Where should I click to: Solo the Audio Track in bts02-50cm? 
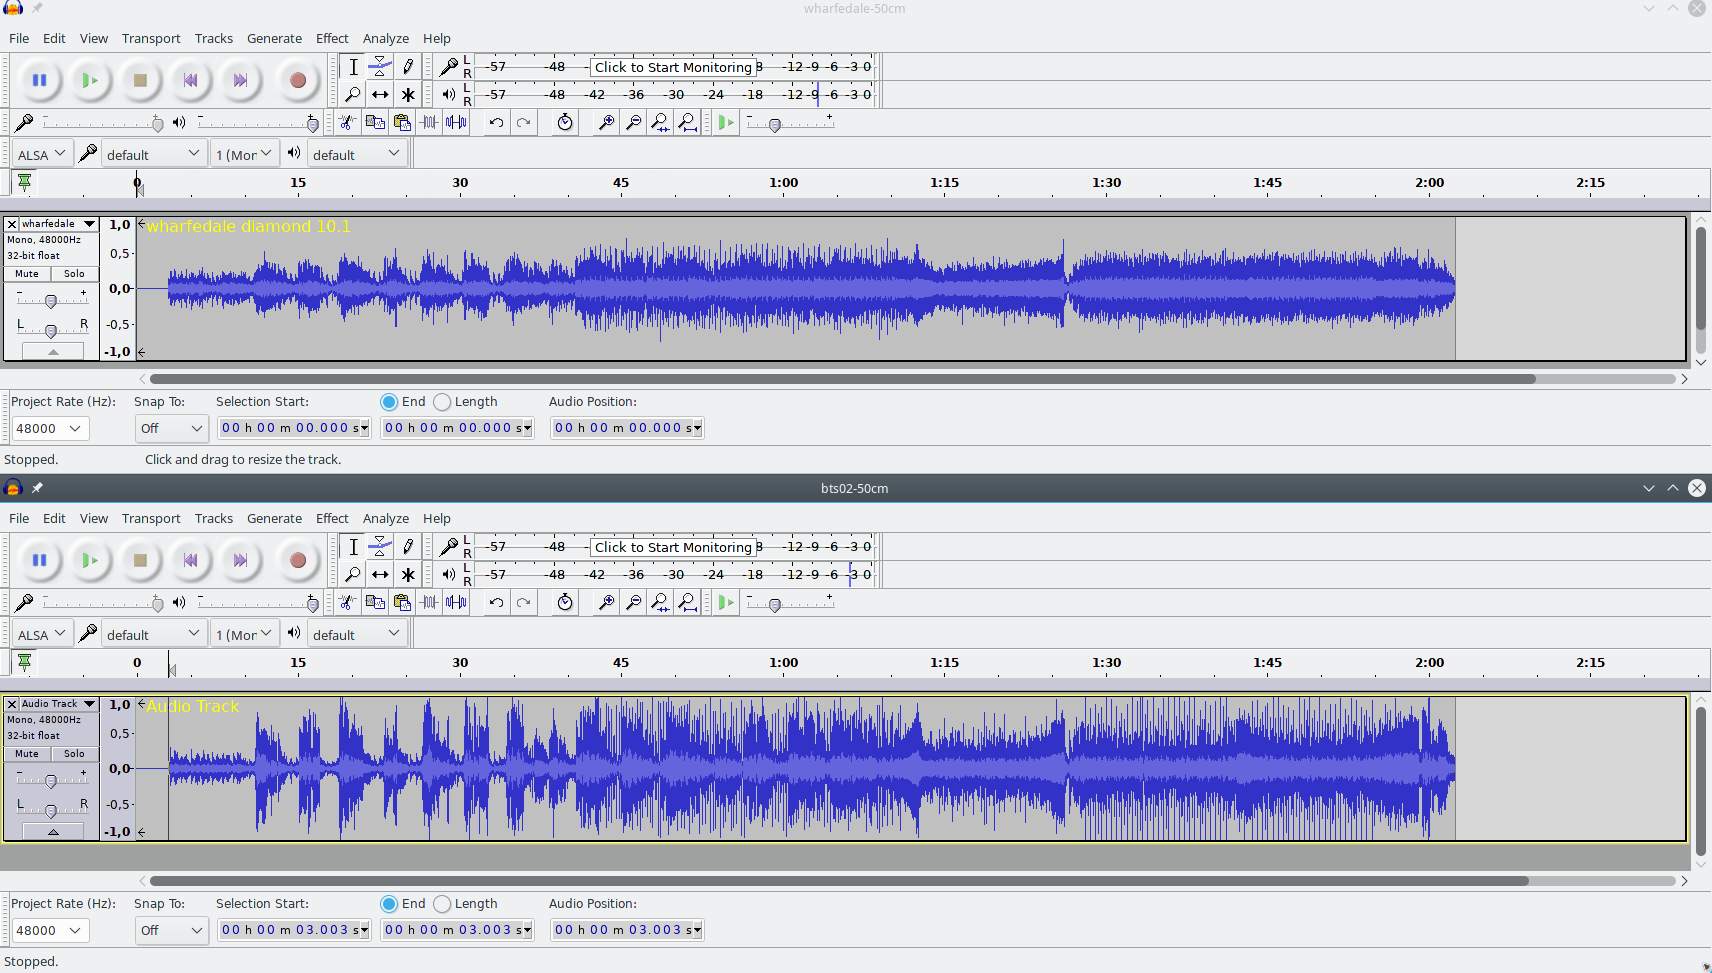(x=74, y=754)
